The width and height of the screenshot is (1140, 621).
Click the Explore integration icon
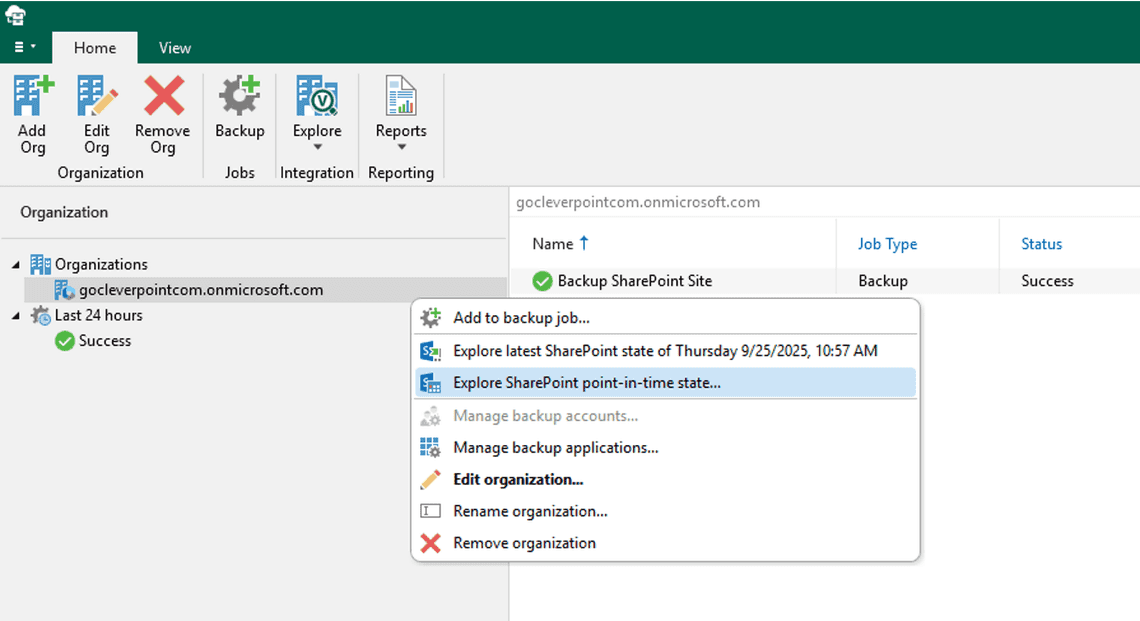317,100
